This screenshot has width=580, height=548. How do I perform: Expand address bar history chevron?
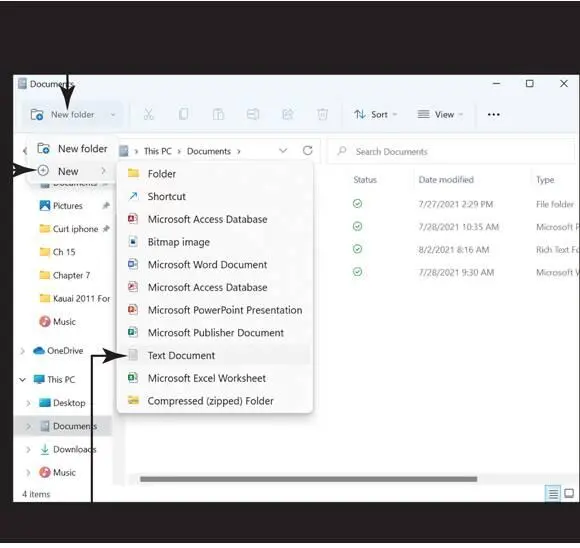[283, 151]
